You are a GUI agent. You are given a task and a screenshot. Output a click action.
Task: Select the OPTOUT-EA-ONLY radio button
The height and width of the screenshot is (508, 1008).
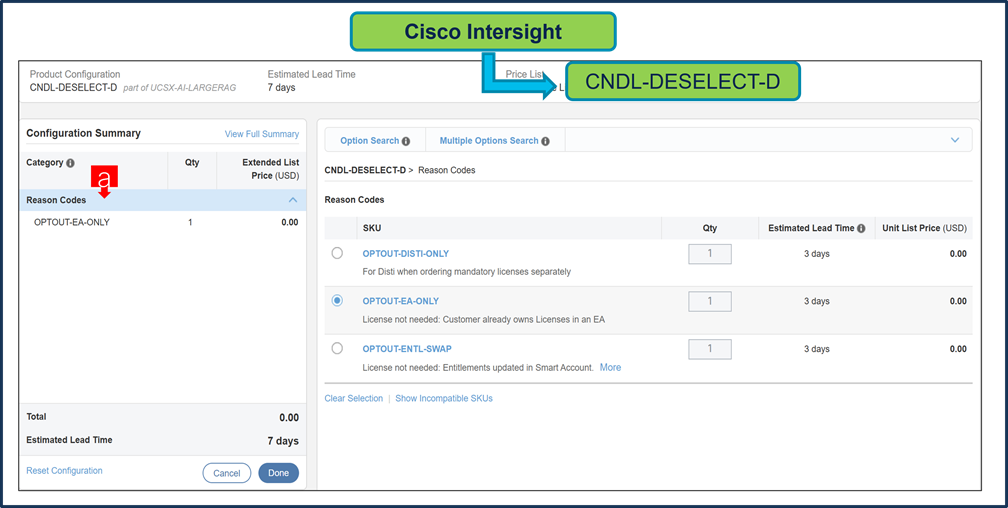click(337, 300)
